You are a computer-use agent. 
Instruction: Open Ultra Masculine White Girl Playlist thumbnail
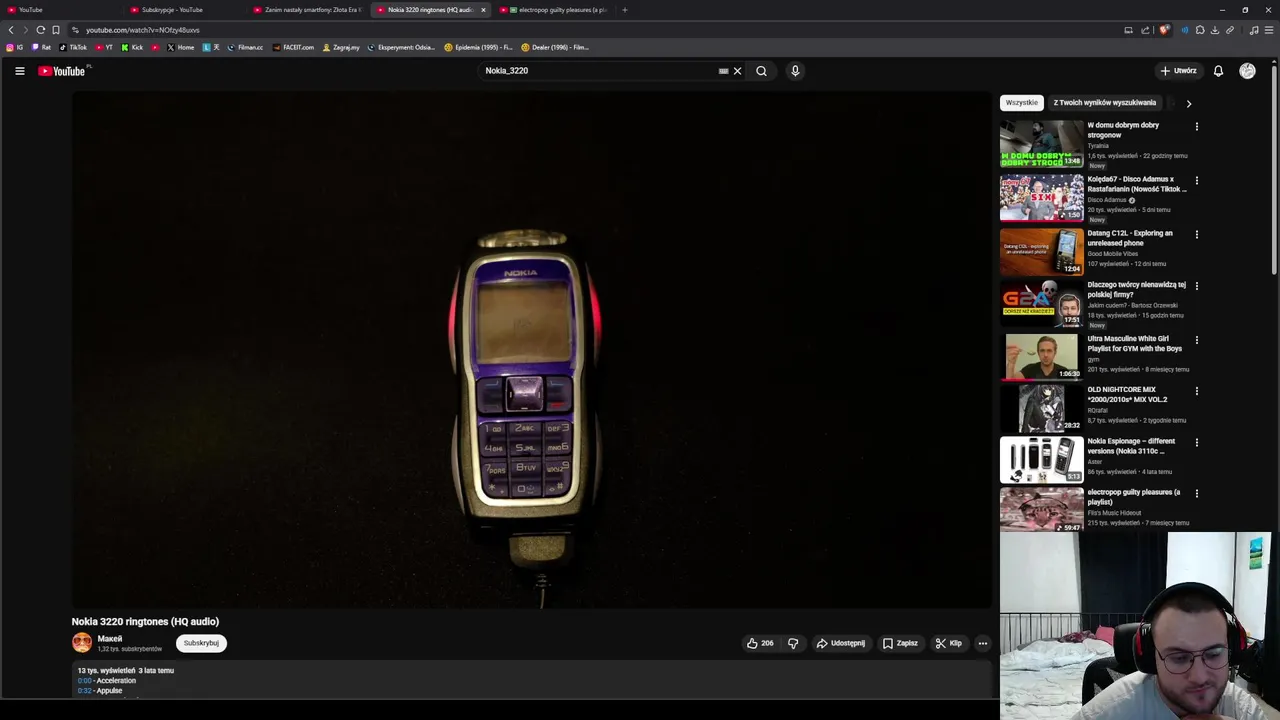coord(1041,356)
